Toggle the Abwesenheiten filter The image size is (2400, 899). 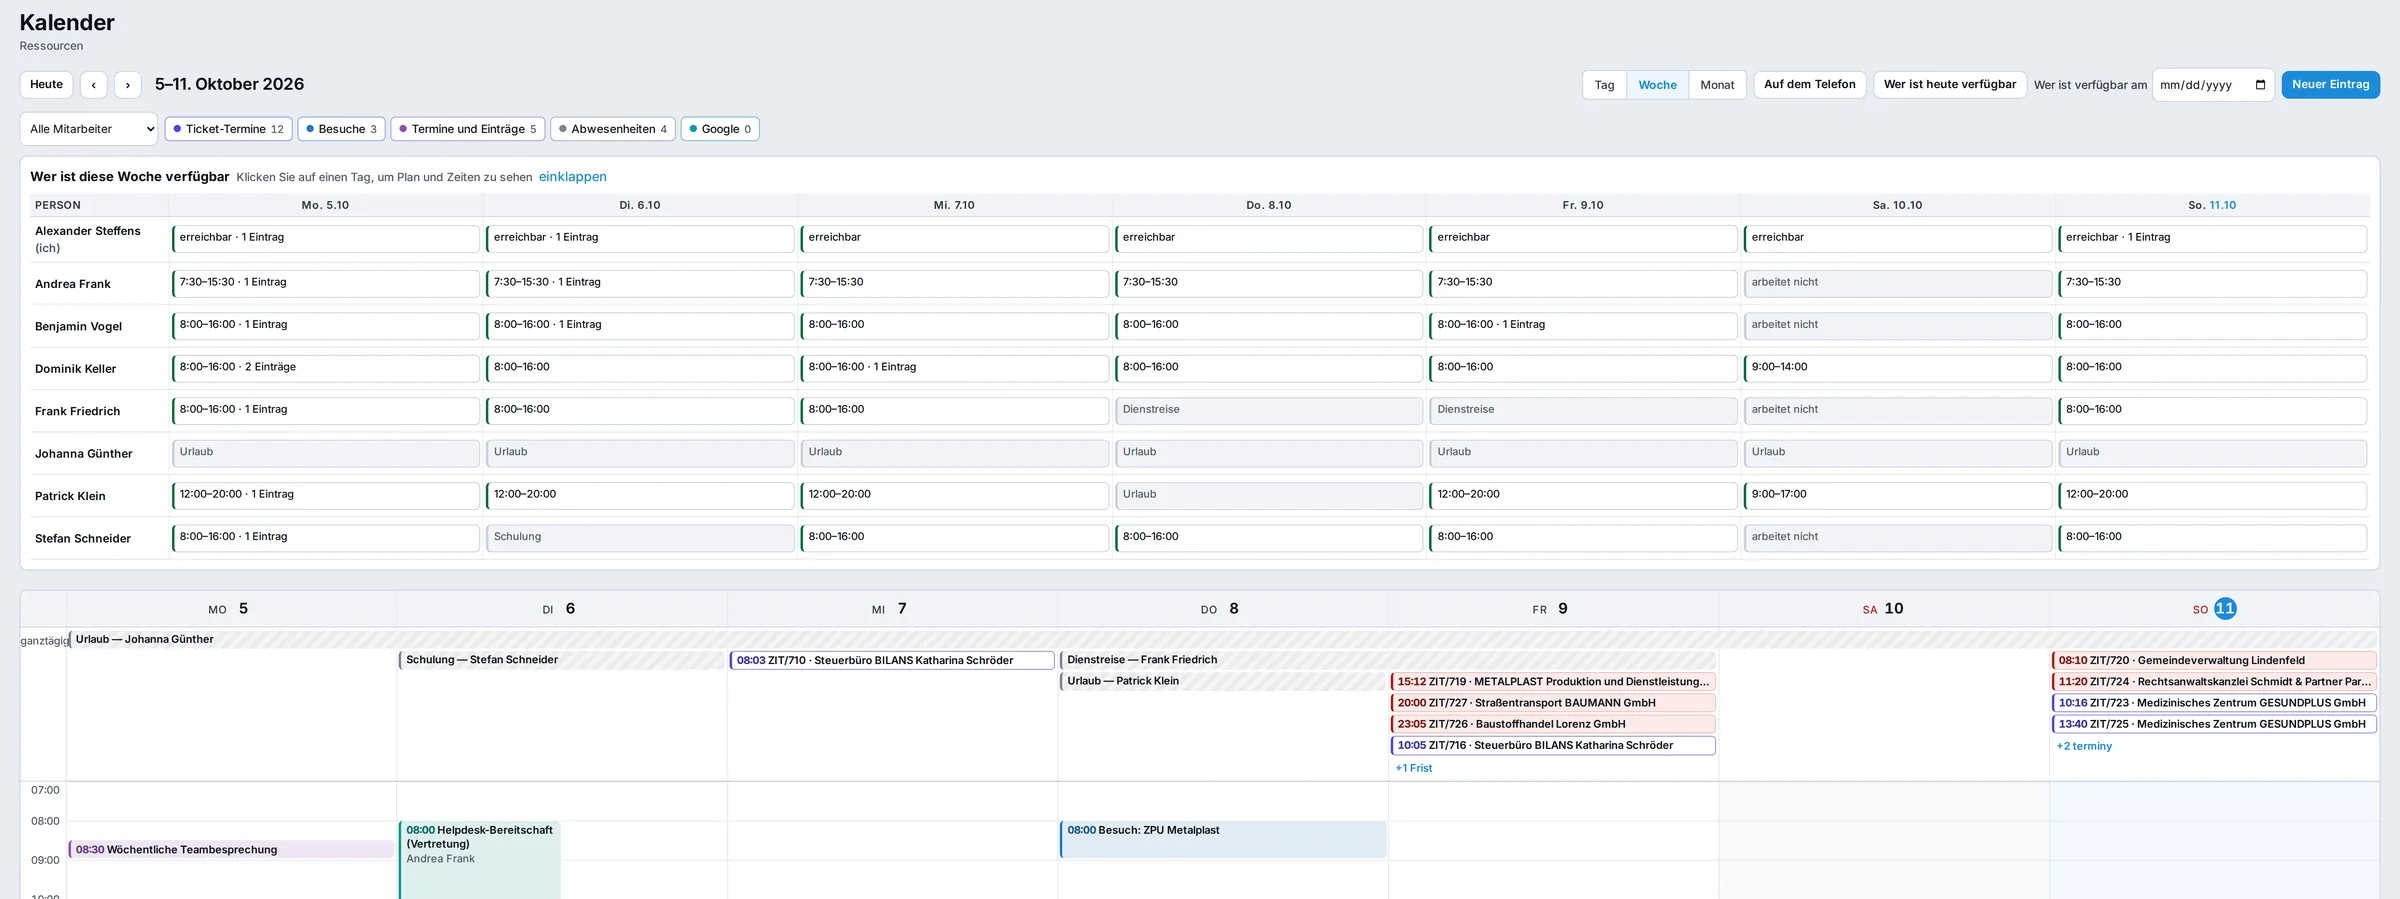point(613,129)
